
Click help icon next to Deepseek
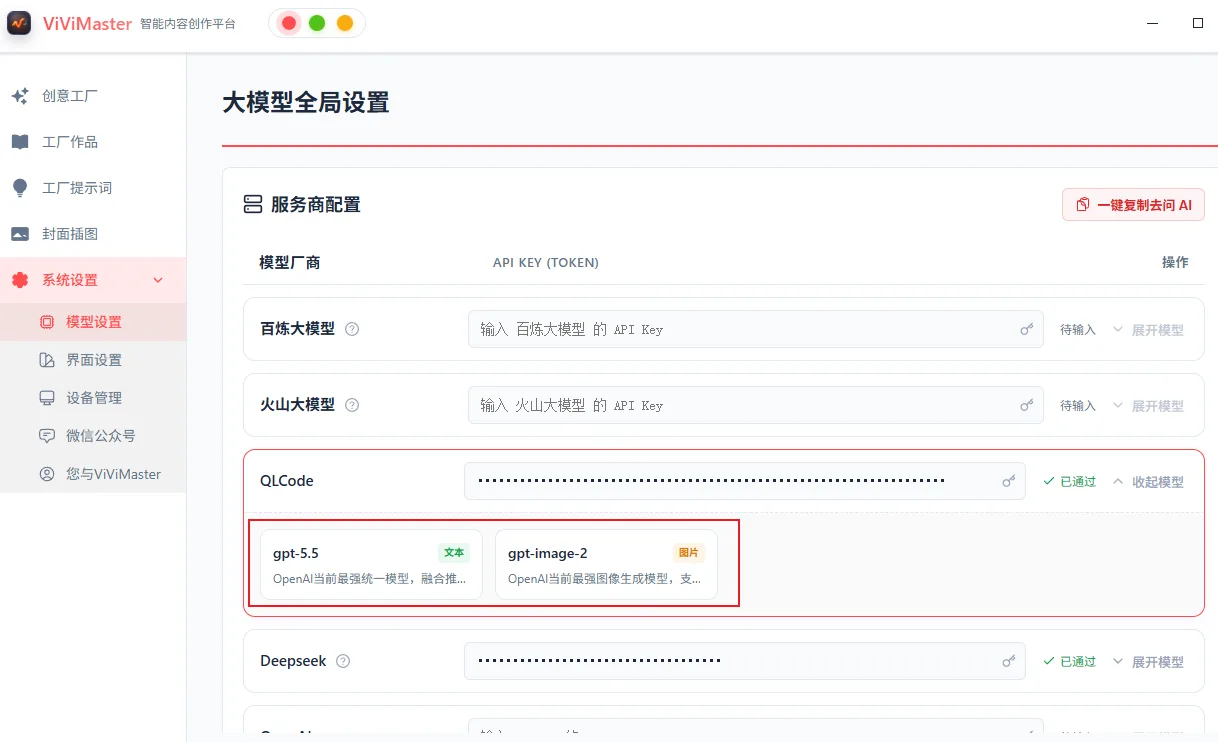[344, 661]
